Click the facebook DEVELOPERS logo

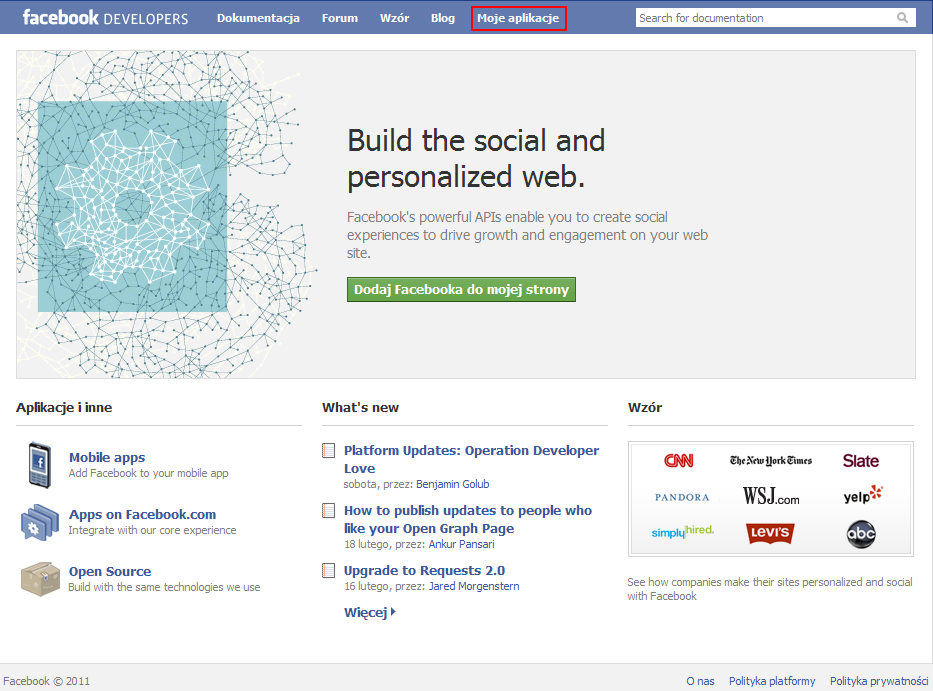(x=105, y=17)
